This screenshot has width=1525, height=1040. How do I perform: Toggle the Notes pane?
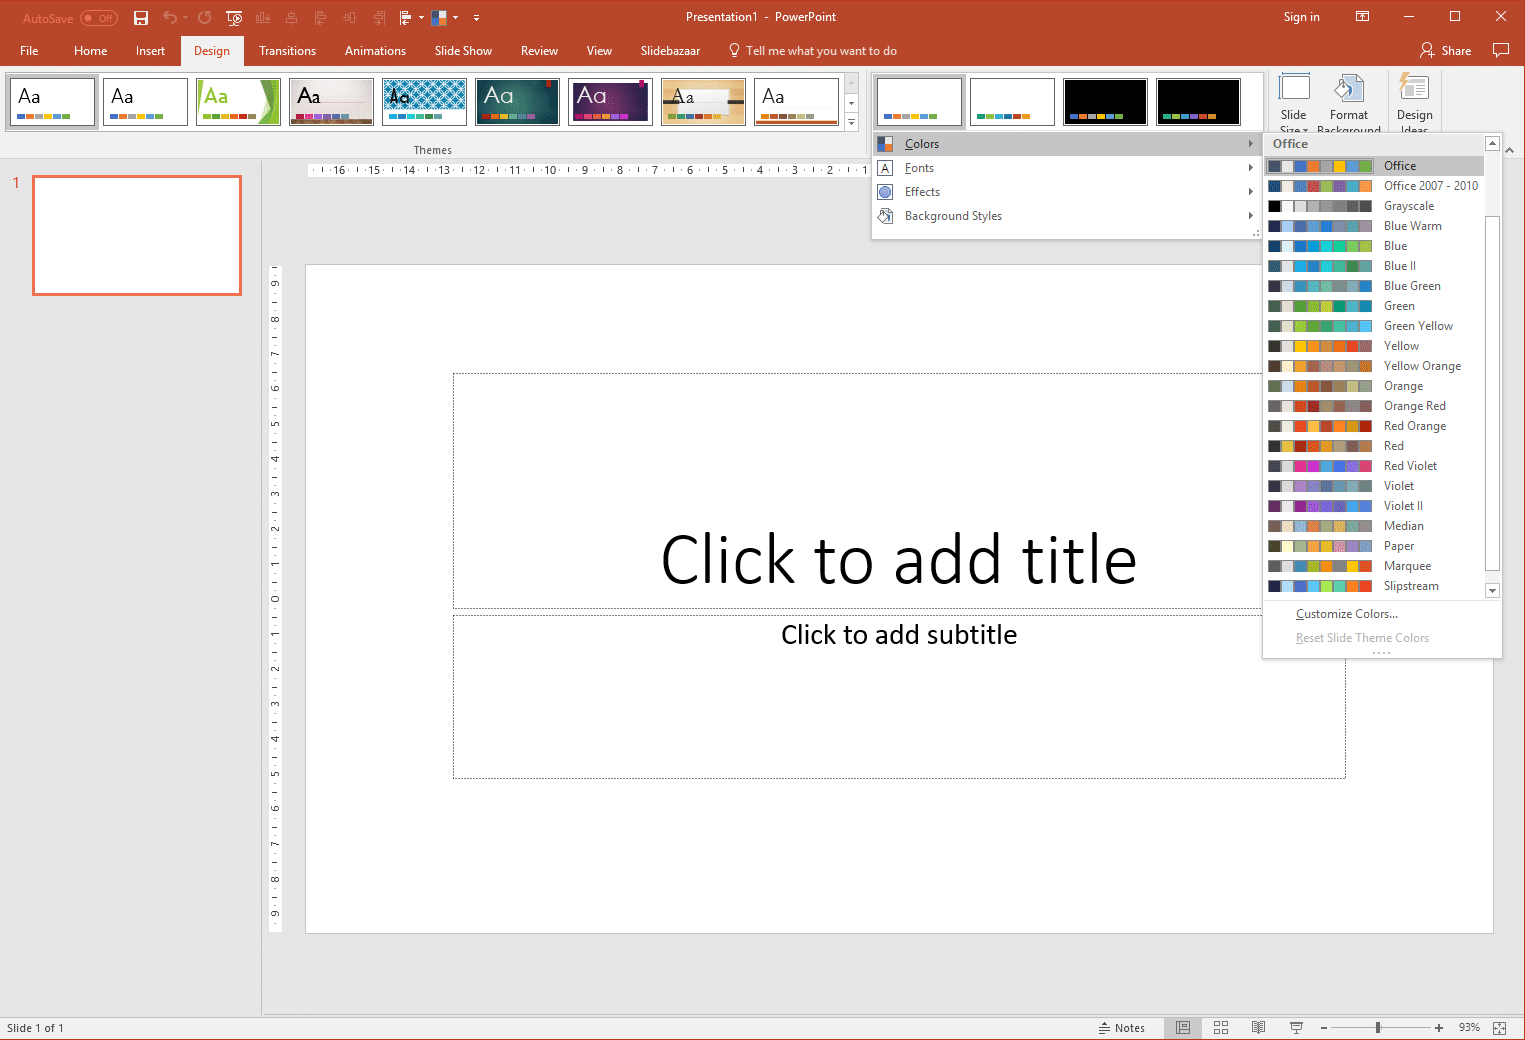1123,1027
